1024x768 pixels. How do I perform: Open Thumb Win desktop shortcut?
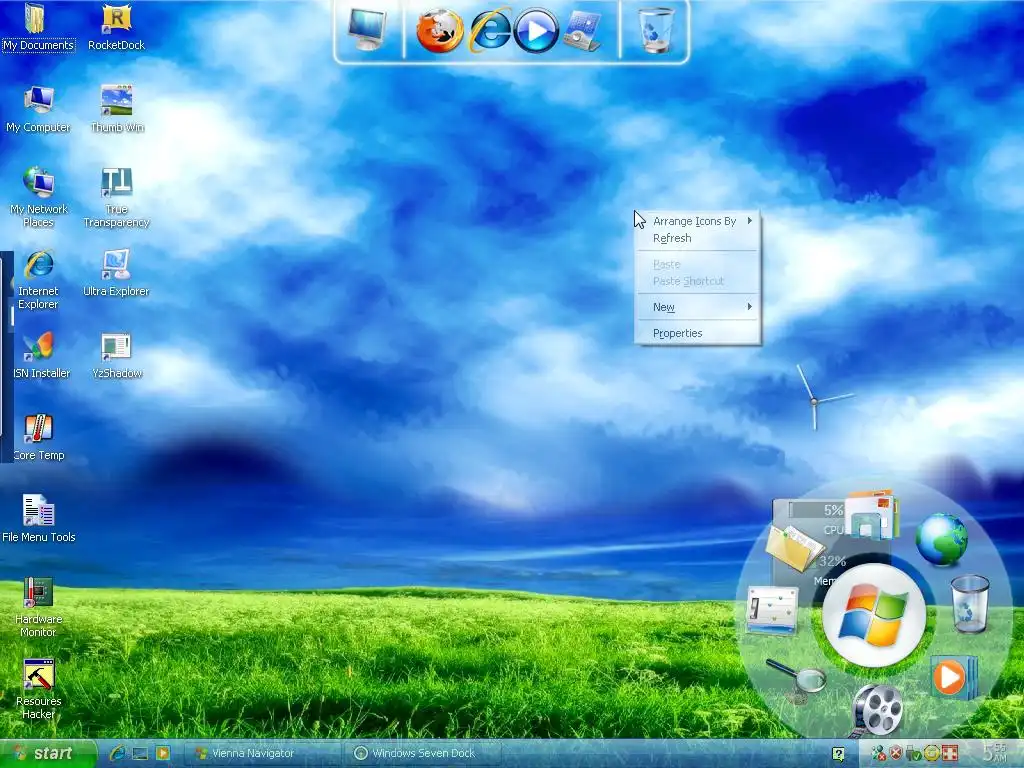coord(117,110)
